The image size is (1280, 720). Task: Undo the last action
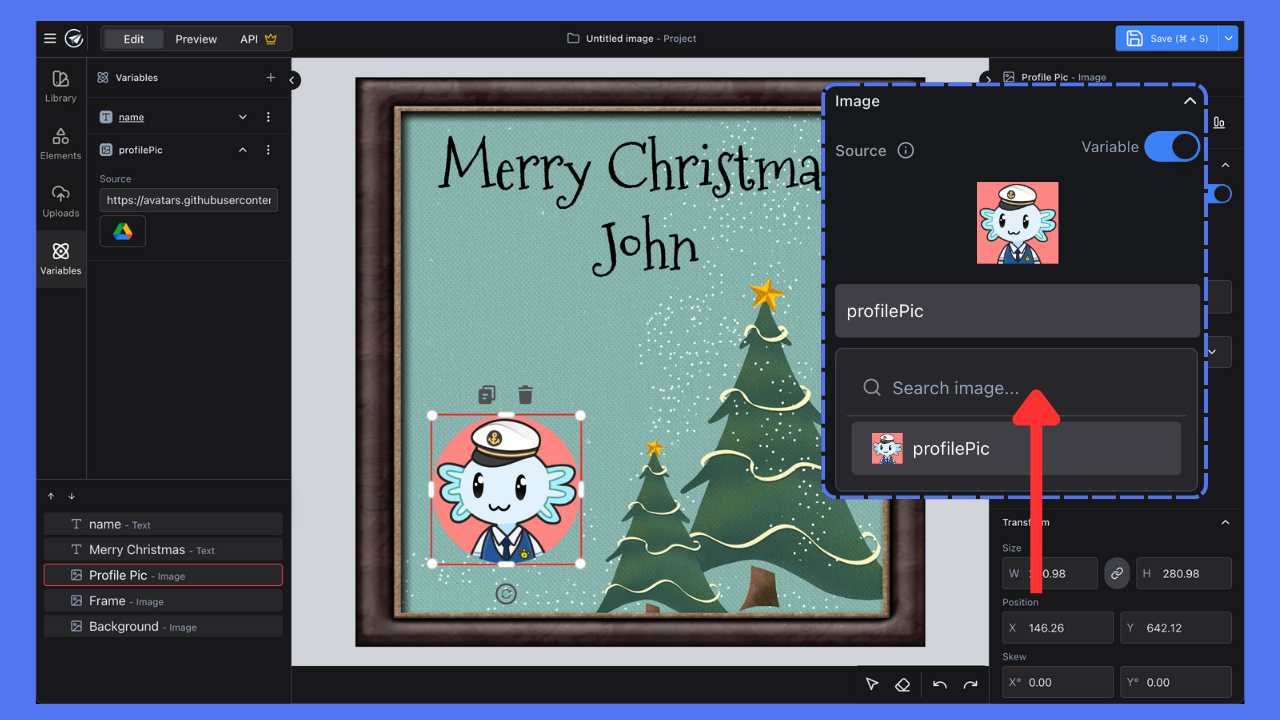pos(938,684)
